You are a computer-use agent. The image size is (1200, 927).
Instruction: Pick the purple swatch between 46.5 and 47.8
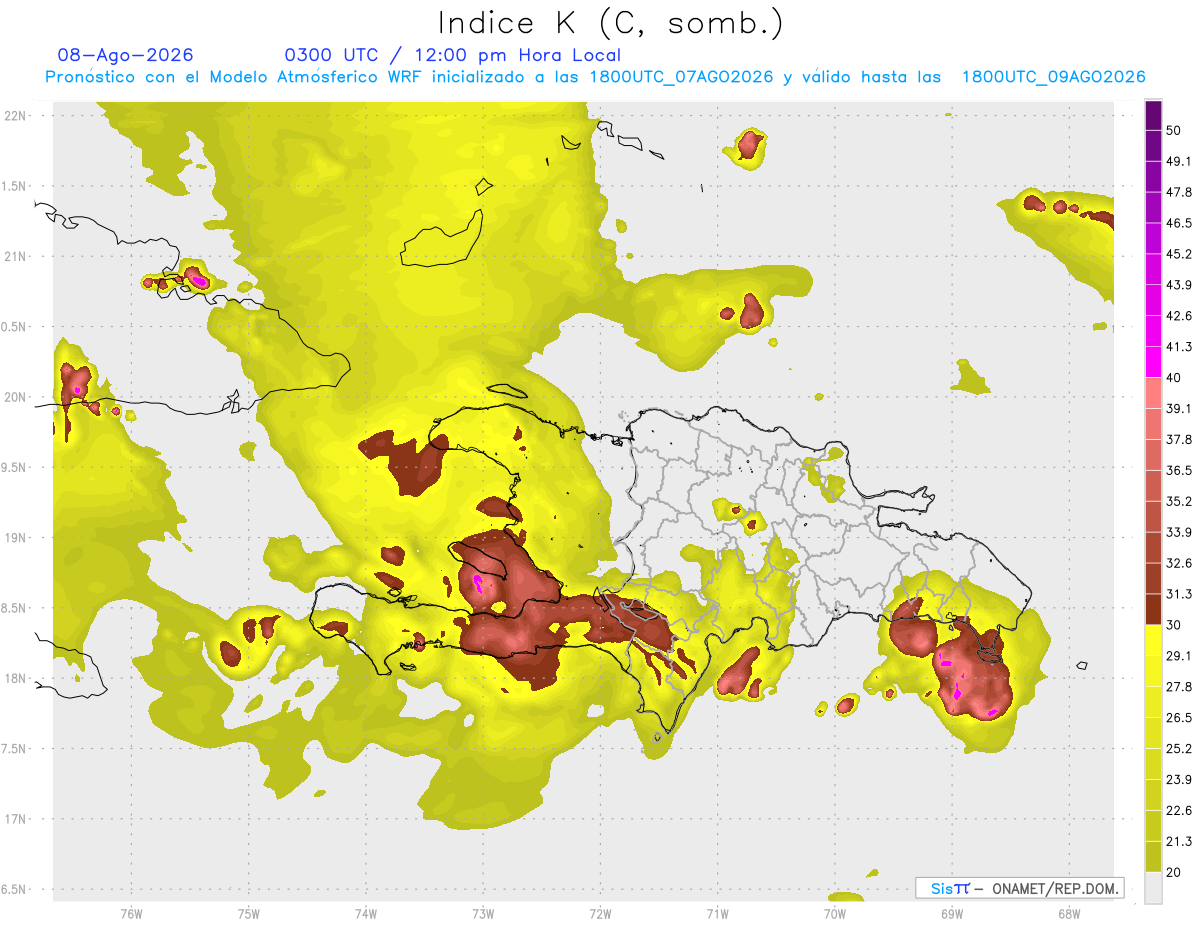tap(1153, 207)
